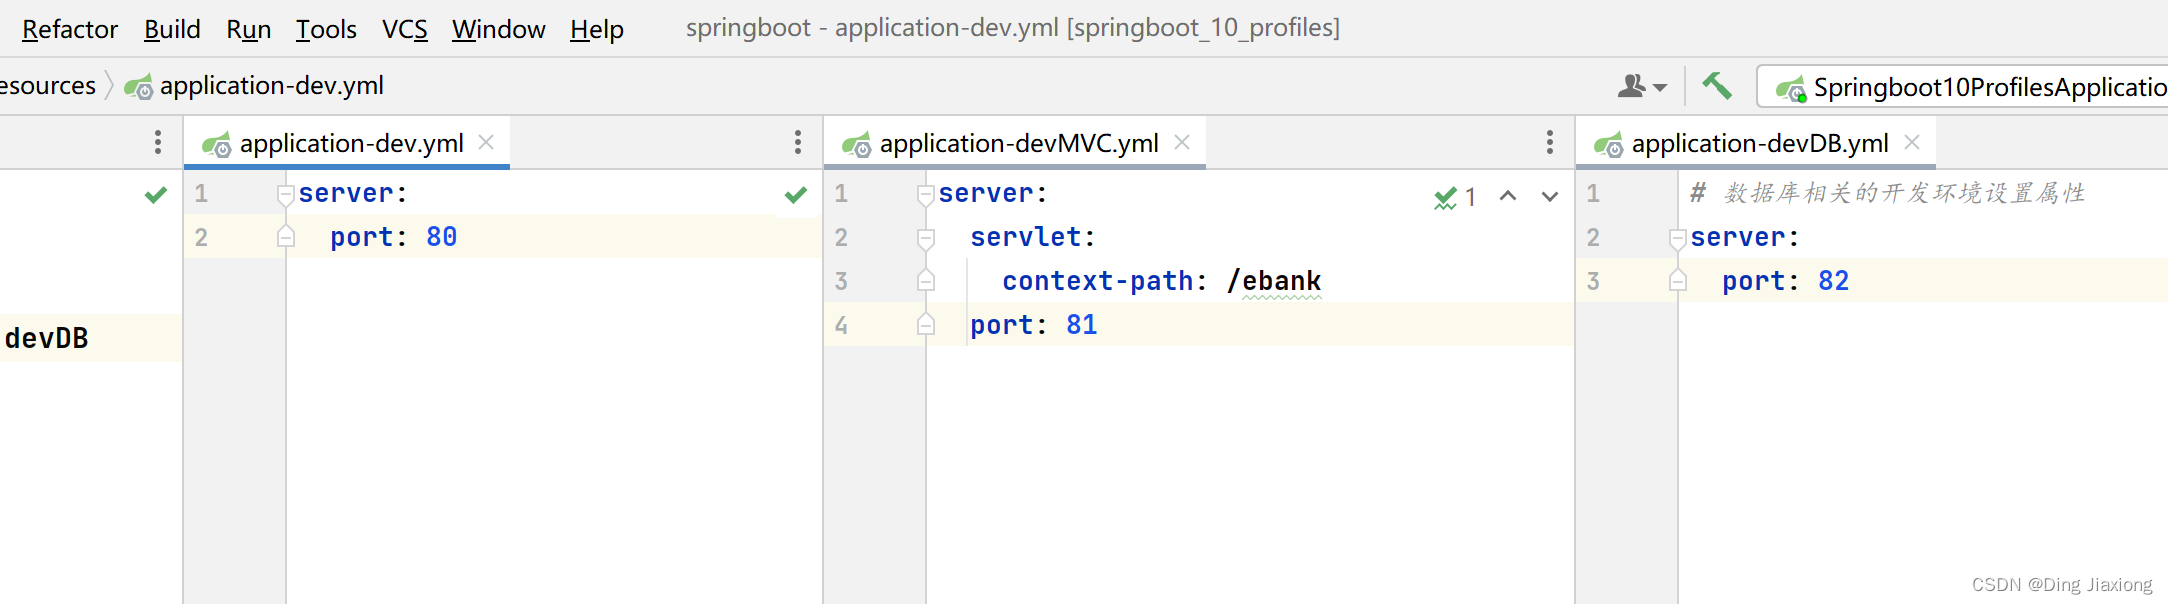Collapse the server block in application-devDB.yml
Viewport: 2168px width, 604px height.
point(1678,238)
